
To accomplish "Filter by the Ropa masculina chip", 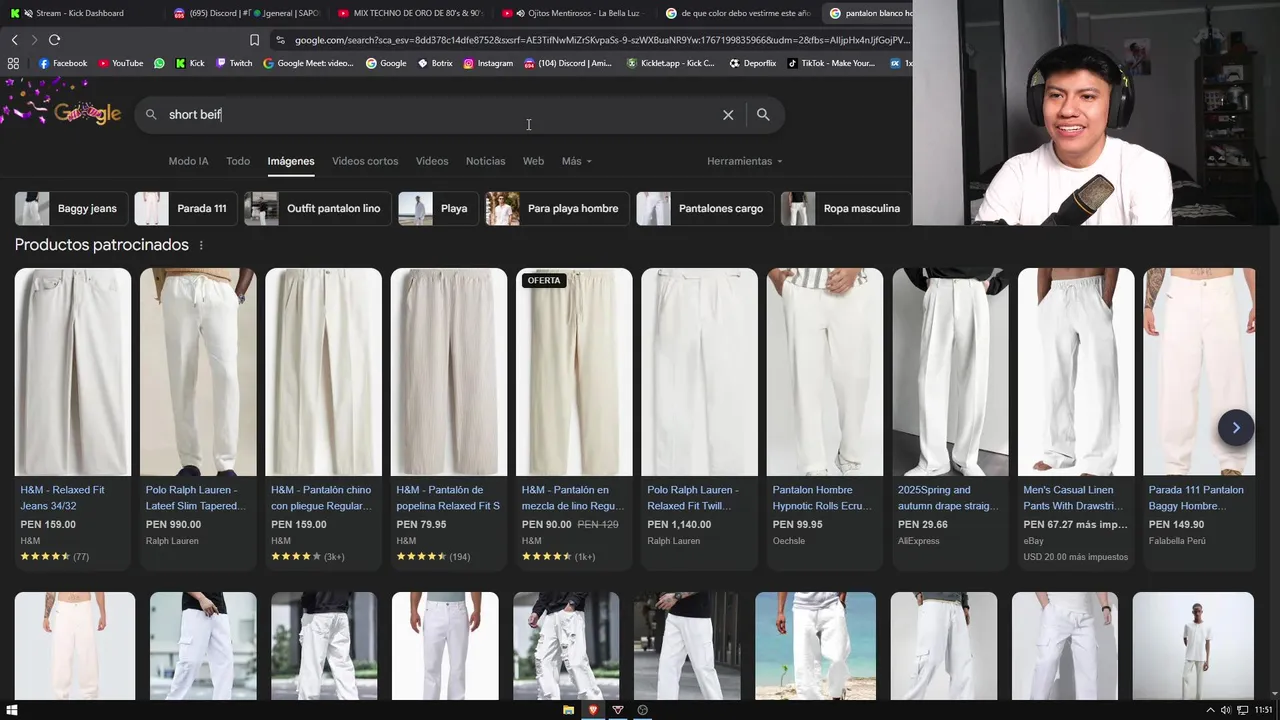I will click(846, 209).
